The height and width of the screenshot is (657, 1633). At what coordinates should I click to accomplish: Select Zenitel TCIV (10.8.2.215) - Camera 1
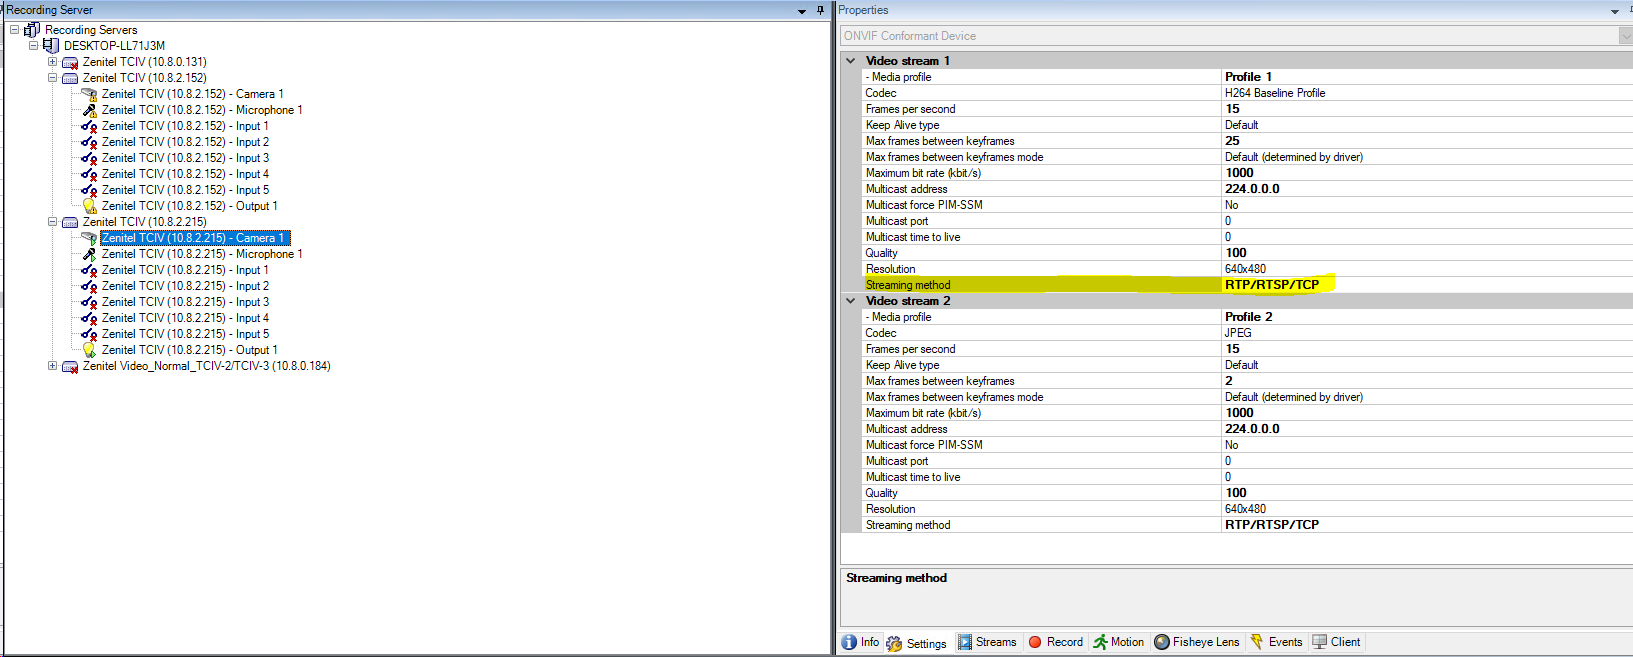(x=195, y=238)
